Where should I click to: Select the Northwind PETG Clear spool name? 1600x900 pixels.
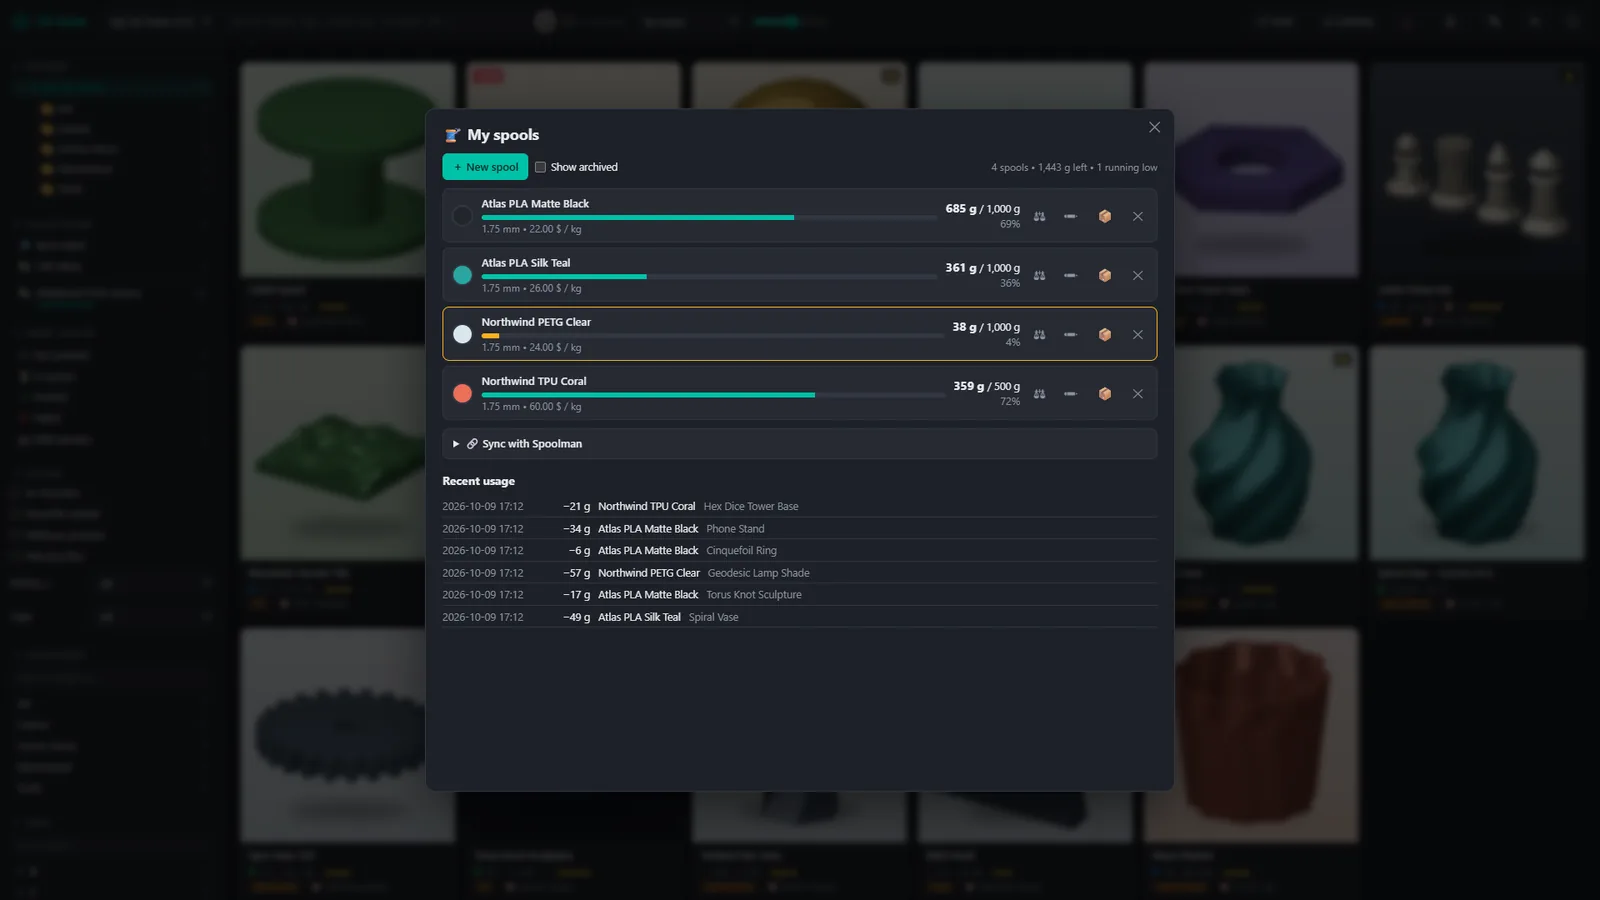tap(536, 322)
